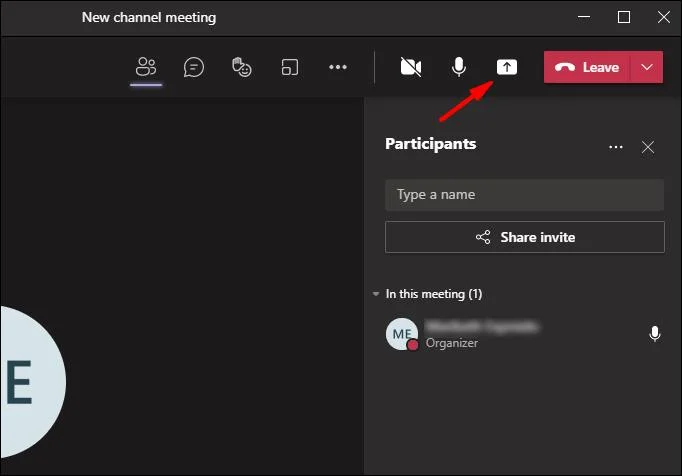Close the Participants panel

tap(648, 147)
